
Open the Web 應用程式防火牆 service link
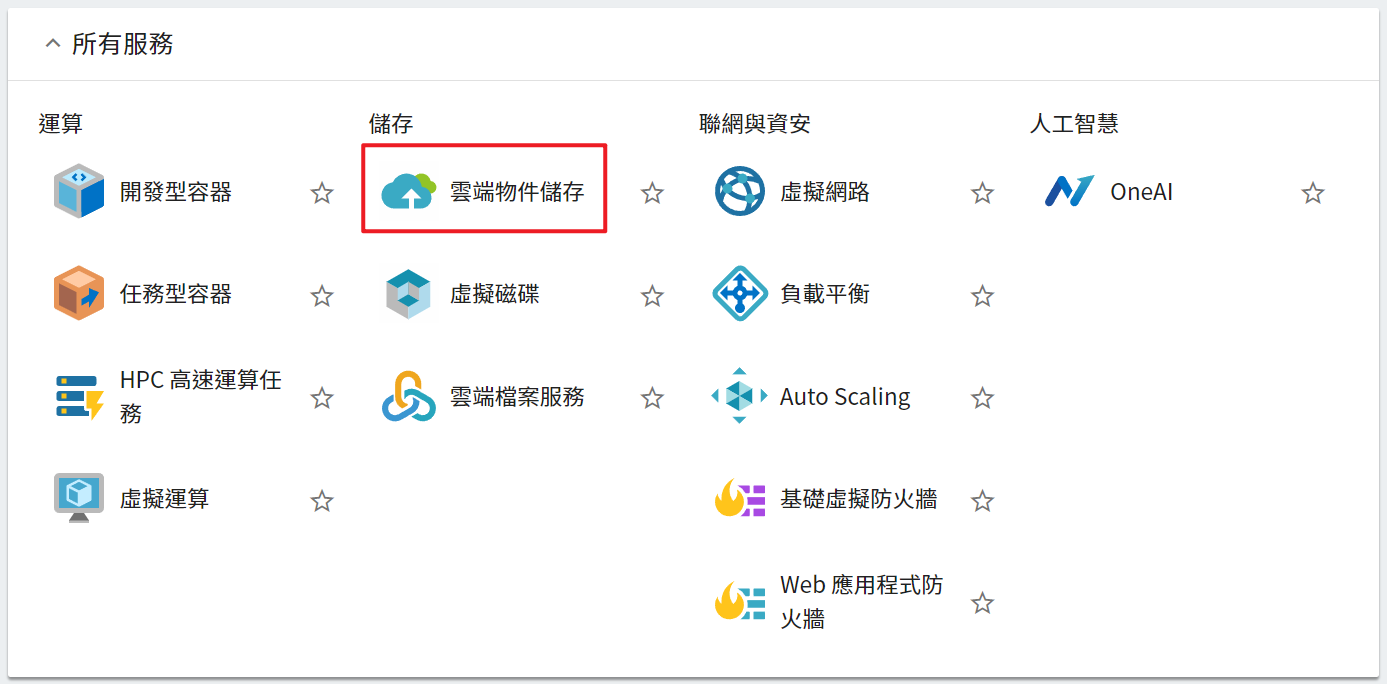click(861, 602)
